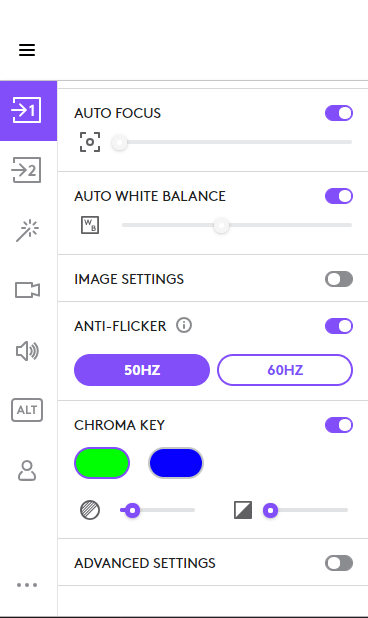Select the Source 1 sidebar icon
Screen dimensions: 368x618
28,111
